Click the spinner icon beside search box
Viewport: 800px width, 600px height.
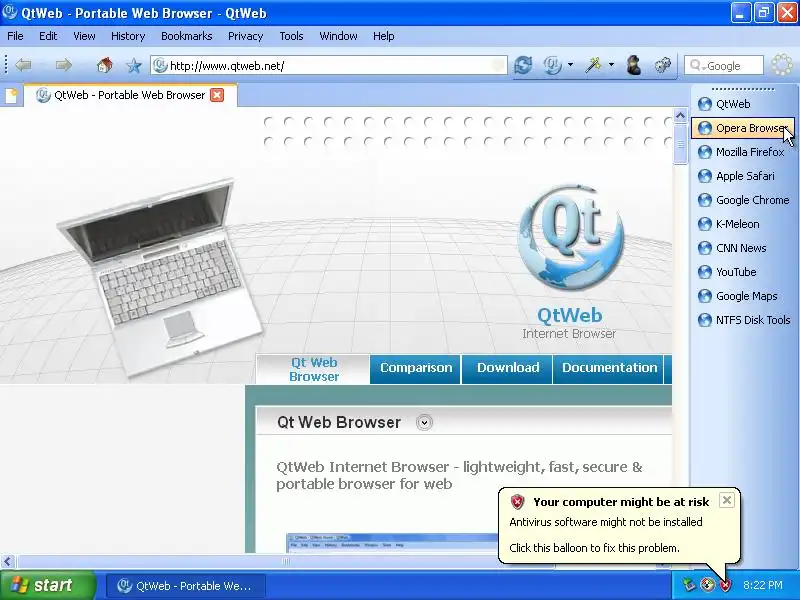tap(782, 65)
